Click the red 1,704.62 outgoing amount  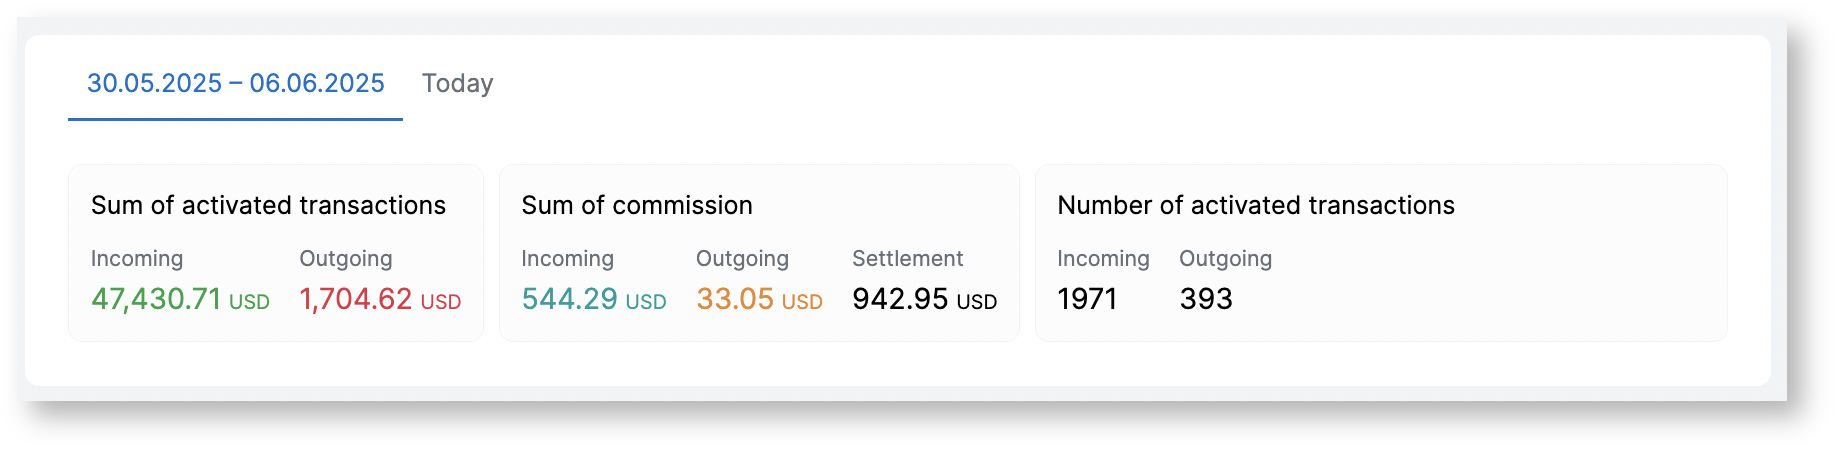click(x=356, y=299)
